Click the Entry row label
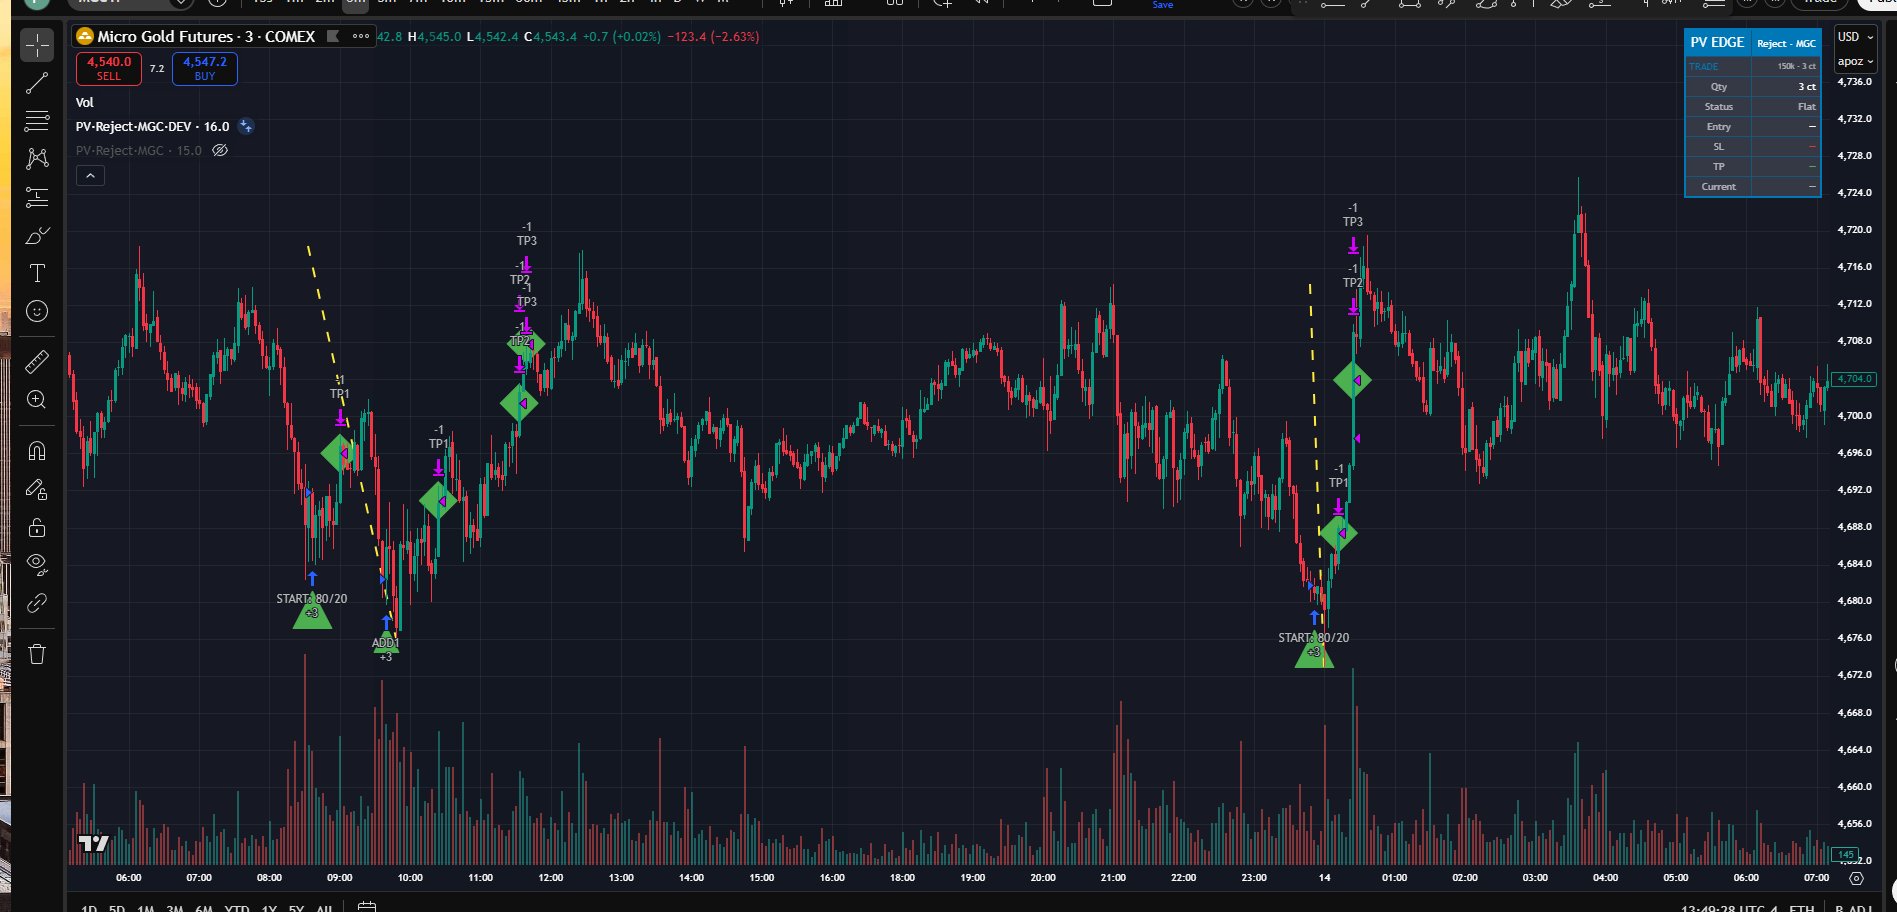The height and width of the screenshot is (912, 1897). coord(1719,127)
